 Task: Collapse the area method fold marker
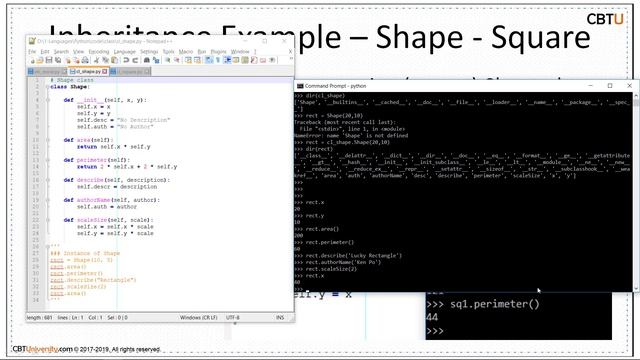click(48, 140)
